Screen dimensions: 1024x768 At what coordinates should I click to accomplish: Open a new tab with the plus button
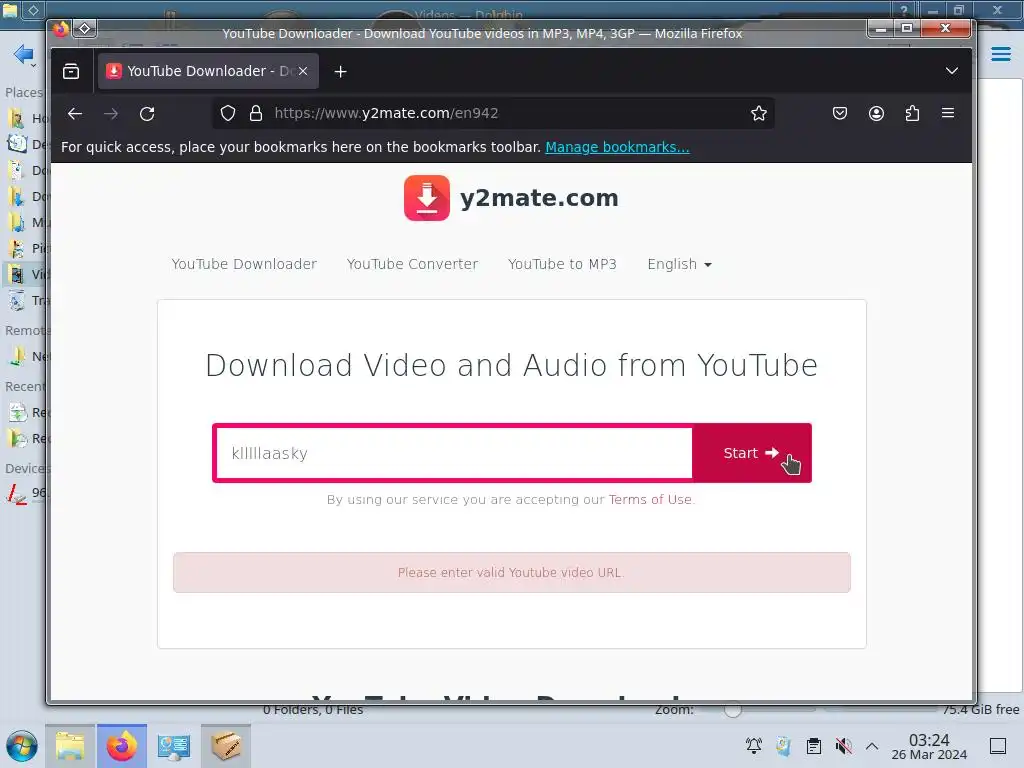click(340, 71)
